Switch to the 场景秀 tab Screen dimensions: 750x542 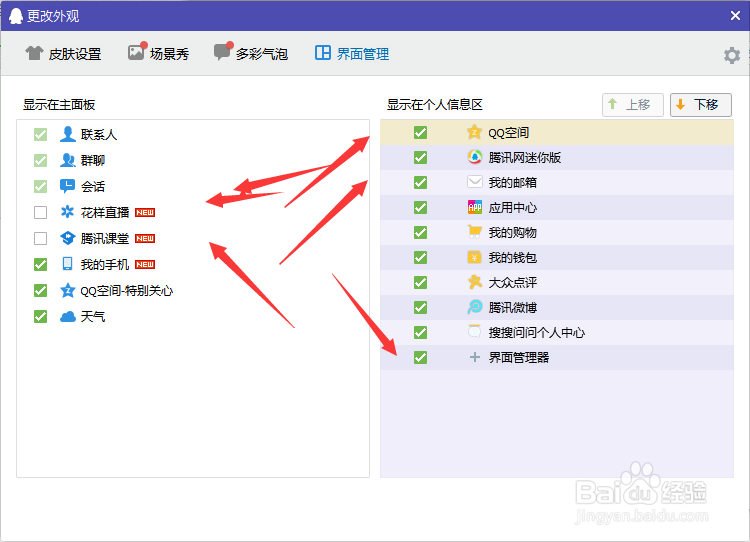pos(158,53)
